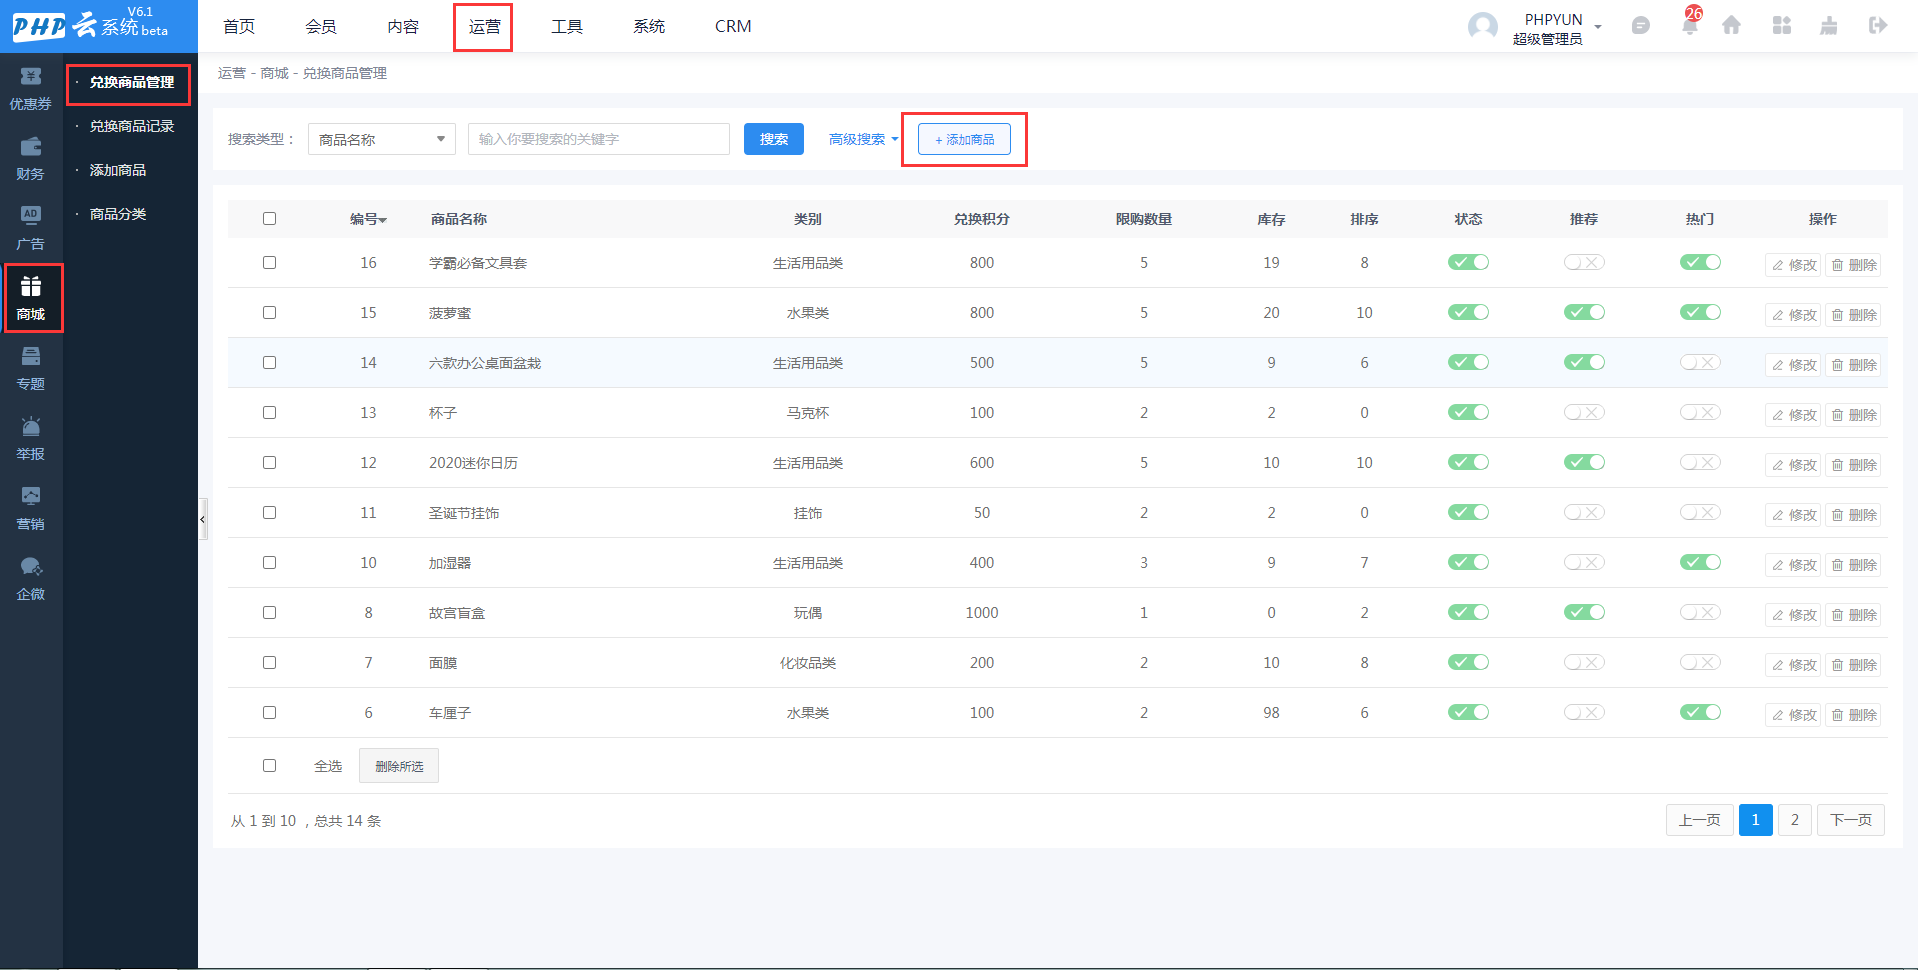
Task: Delete 车厘子 with 删除 button
Action: pos(1853,715)
